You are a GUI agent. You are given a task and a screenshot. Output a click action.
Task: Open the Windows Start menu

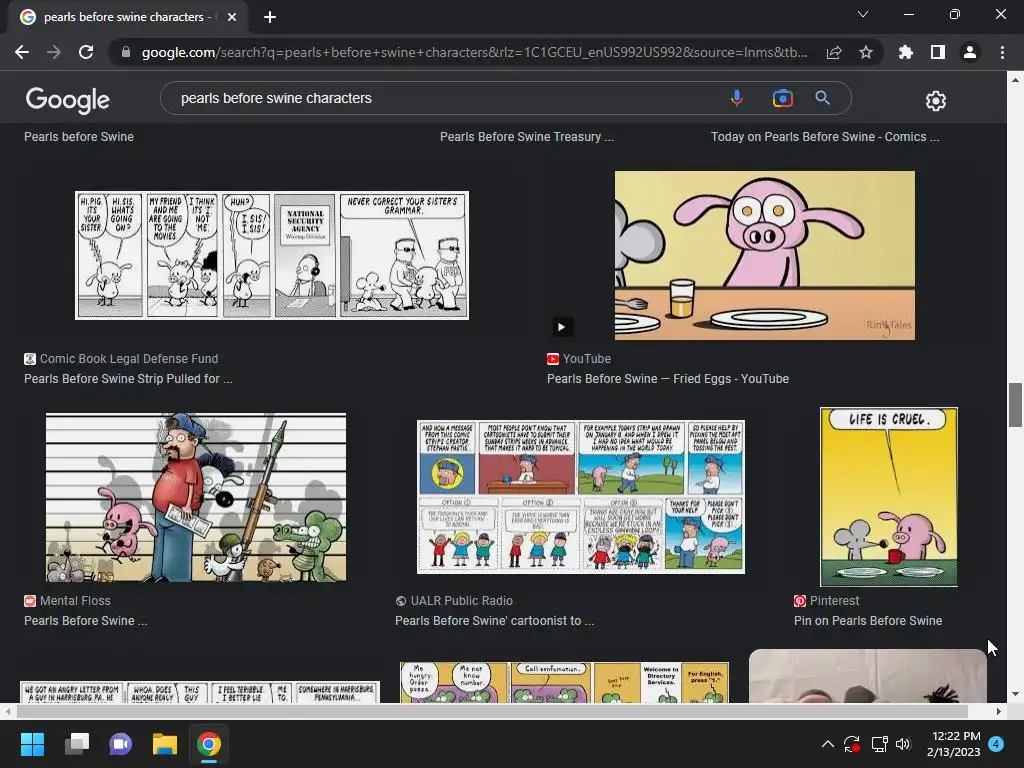coord(32,744)
